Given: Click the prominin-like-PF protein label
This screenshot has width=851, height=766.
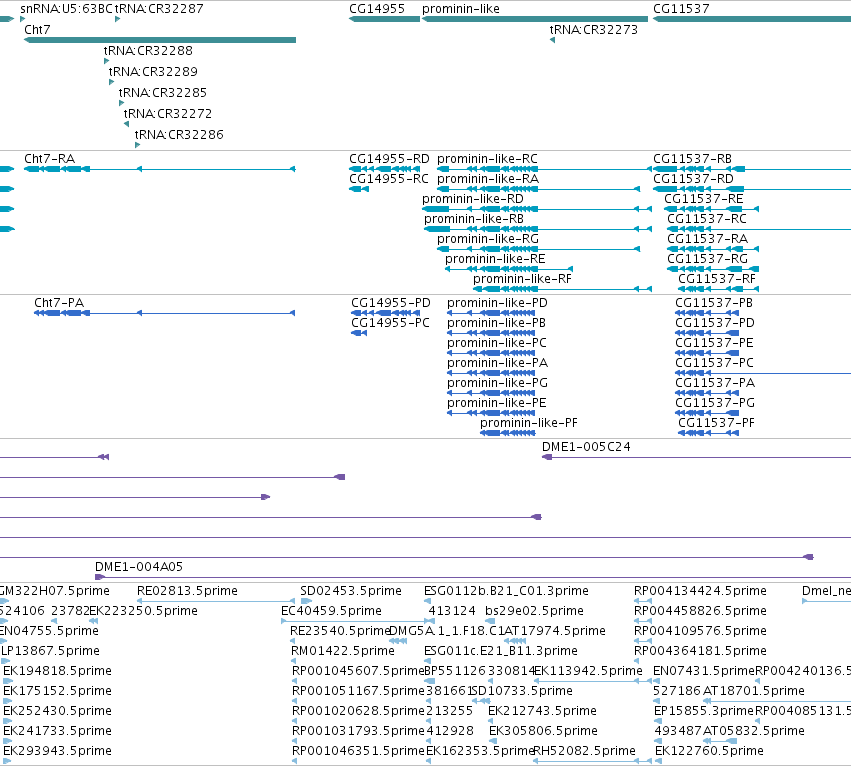Looking at the screenshot, I should [529, 423].
